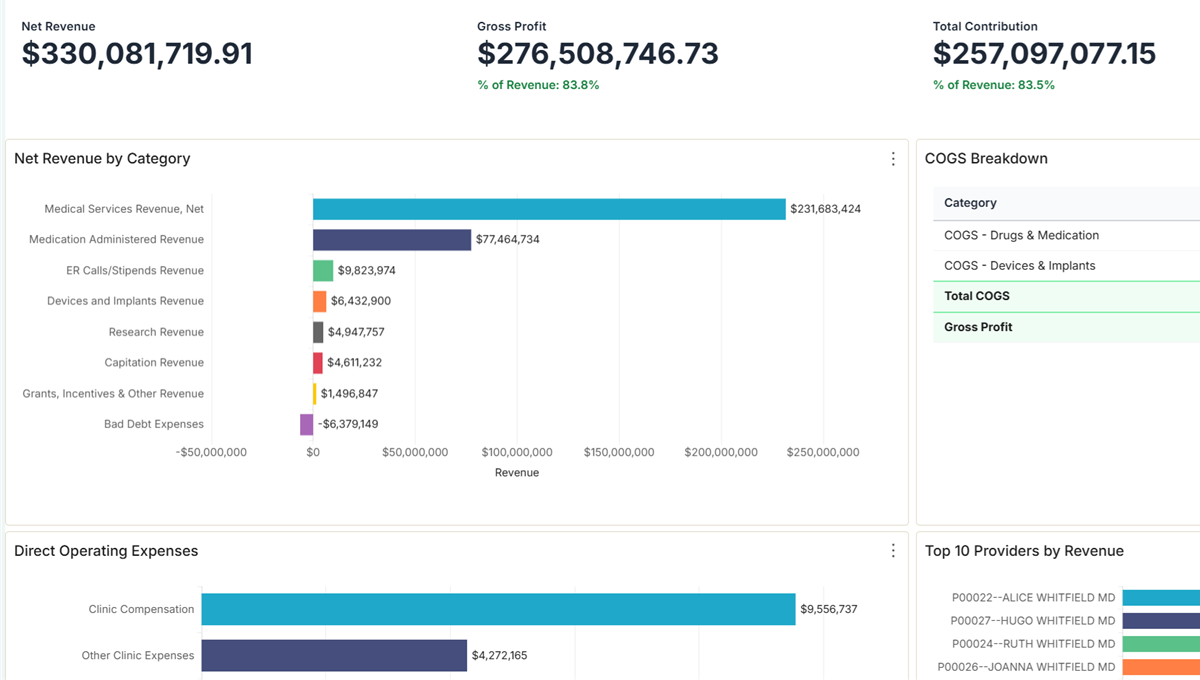Click the Gross Profit value $276,508,746.73
This screenshot has height=680, width=1200.
click(x=598, y=54)
